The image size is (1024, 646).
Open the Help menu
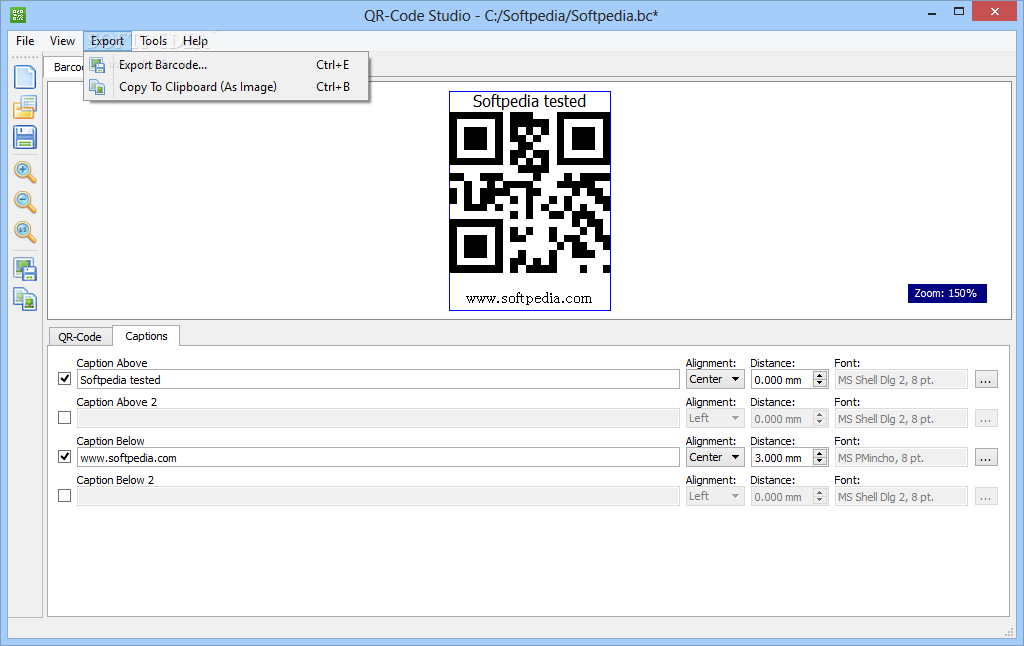[x=195, y=40]
